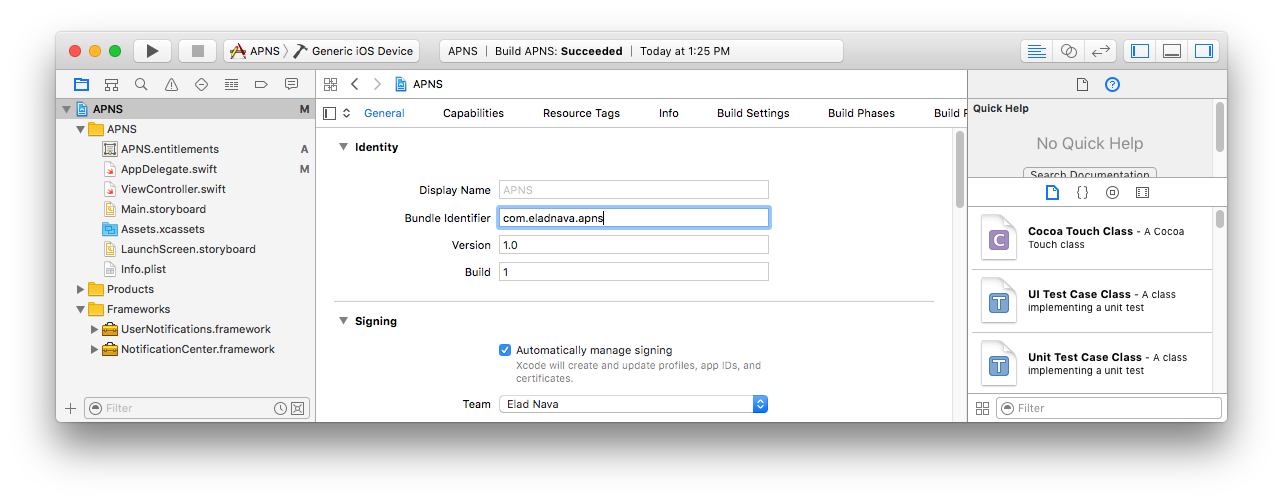The width and height of the screenshot is (1283, 502).
Task: Collapse the Signing section
Action: (x=342, y=321)
